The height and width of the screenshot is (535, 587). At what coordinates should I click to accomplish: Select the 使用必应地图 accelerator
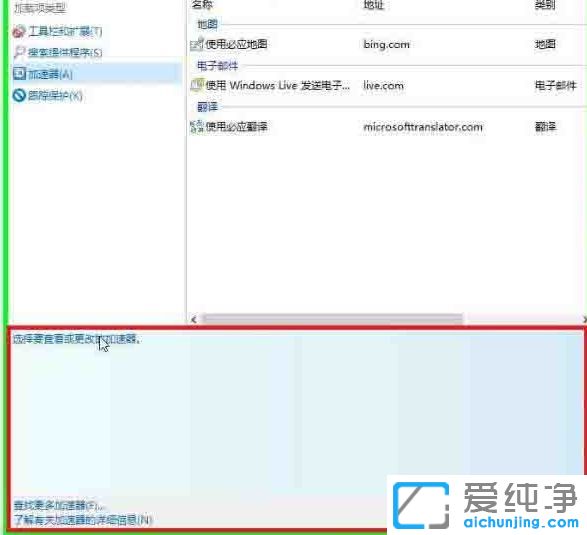237,44
